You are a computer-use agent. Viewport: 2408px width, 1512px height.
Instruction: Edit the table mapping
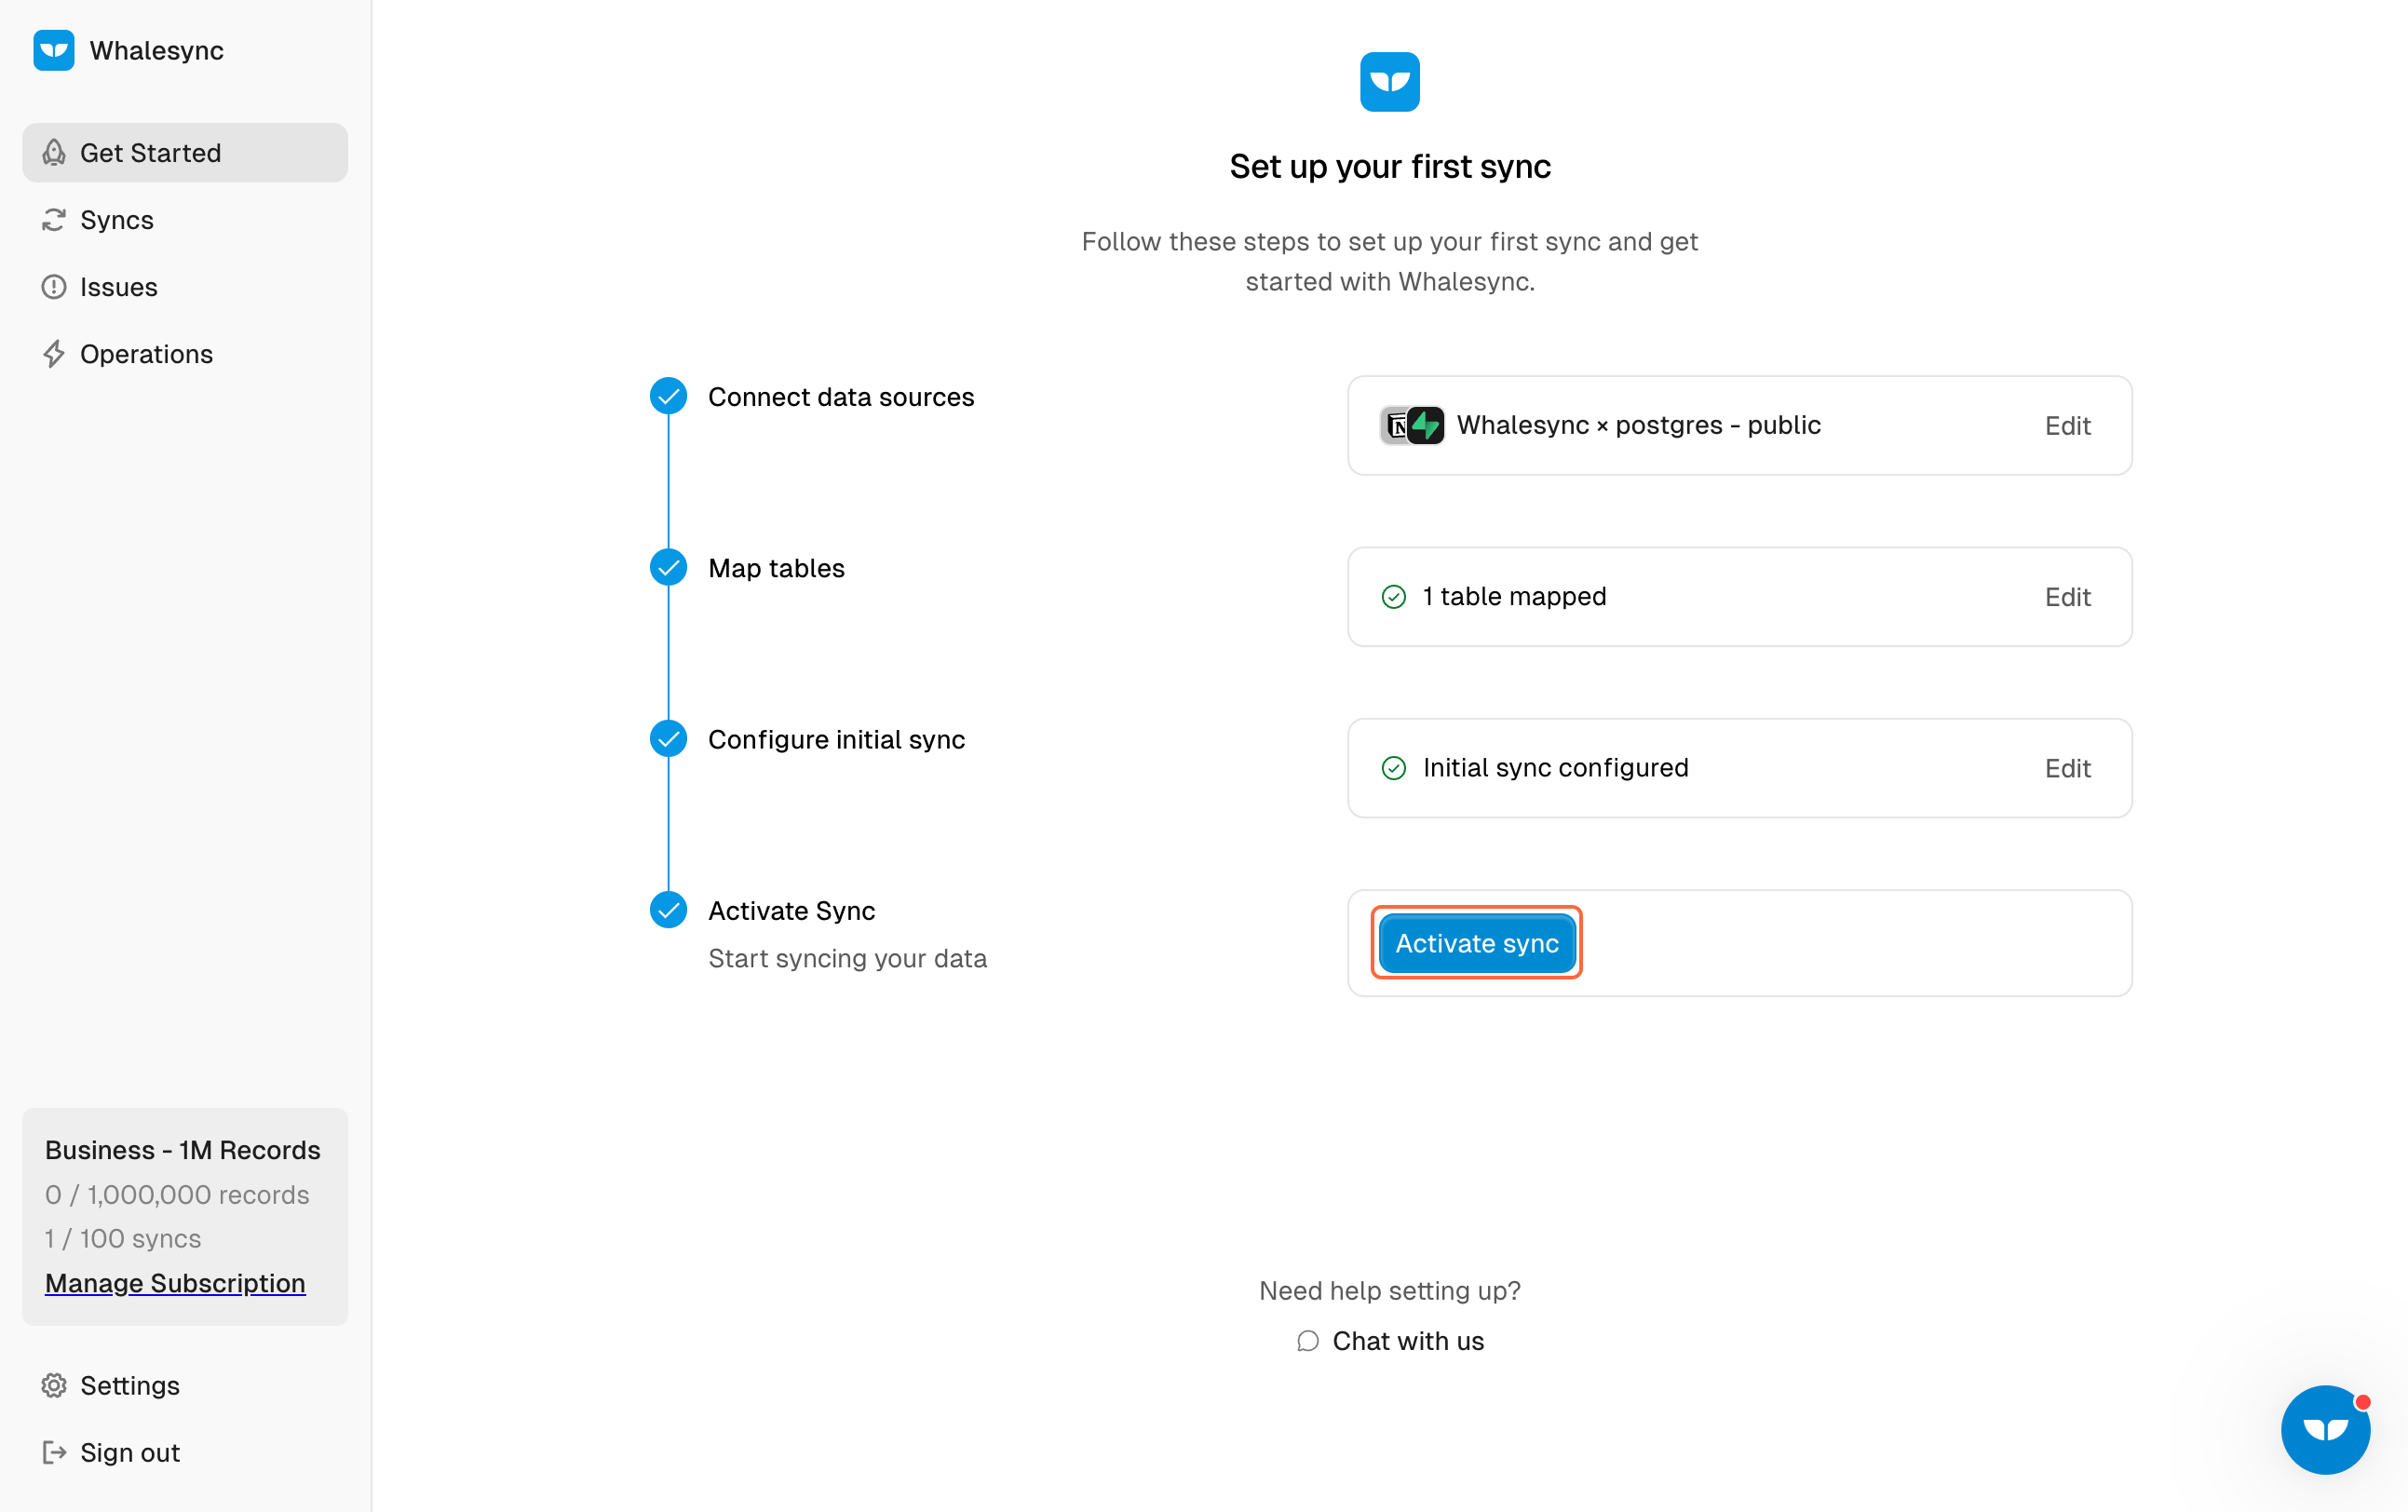2067,597
